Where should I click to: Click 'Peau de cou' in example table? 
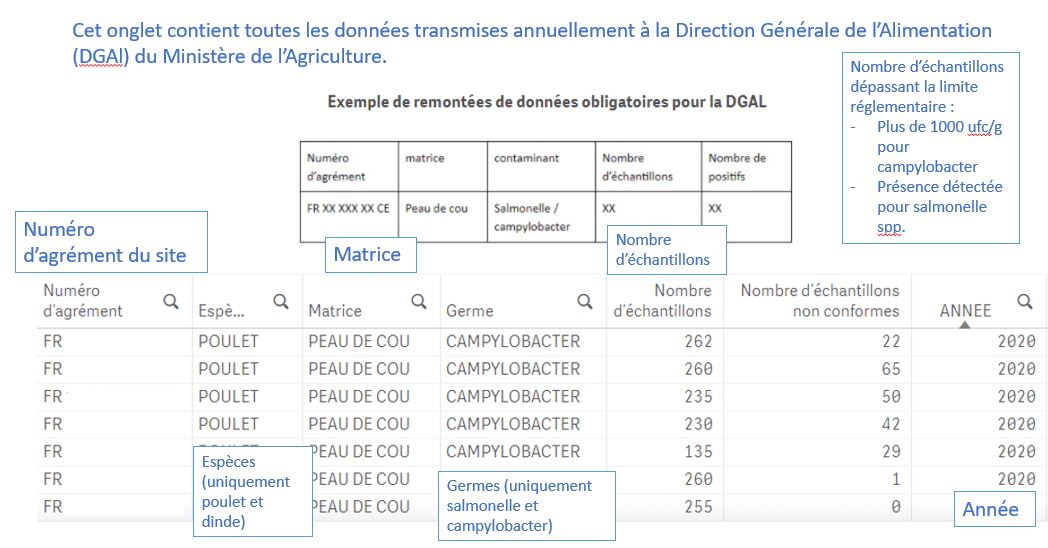436,209
